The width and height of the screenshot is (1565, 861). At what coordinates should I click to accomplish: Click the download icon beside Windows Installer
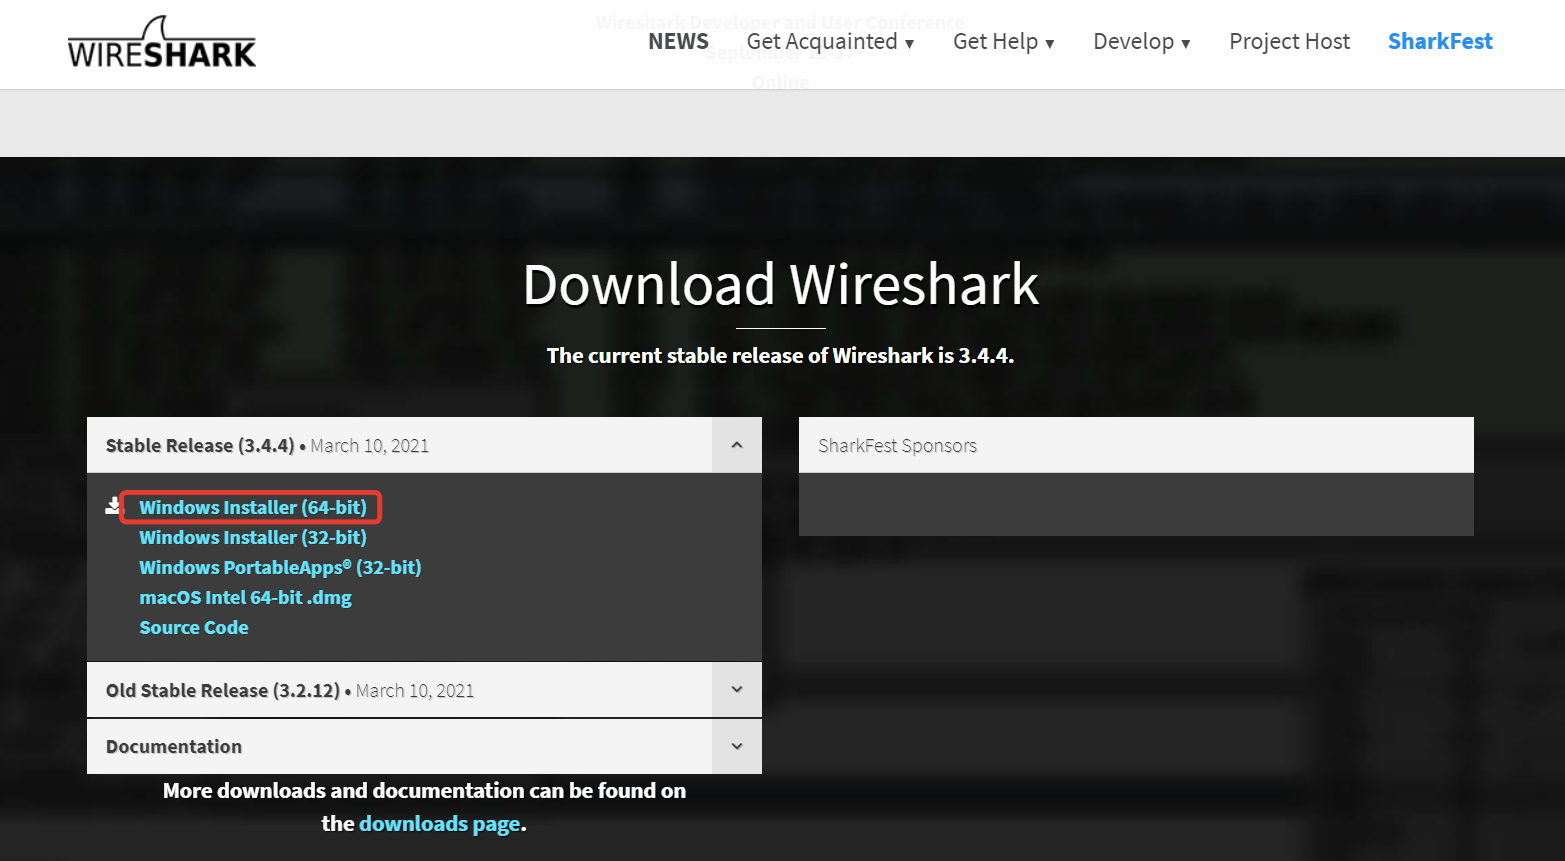click(x=113, y=506)
